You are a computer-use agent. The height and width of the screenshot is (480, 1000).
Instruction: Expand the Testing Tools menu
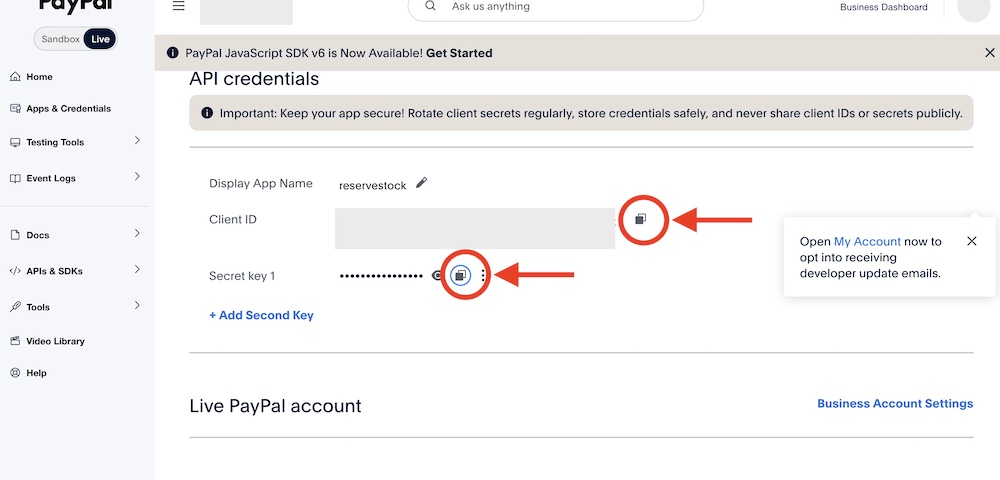[x=137, y=141]
